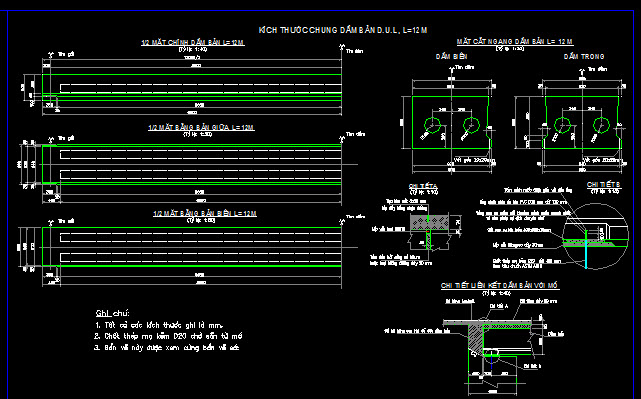Select the 1/2 MẶT CHÍNH DẦM BẢN L=12M heading
The width and height of the screenshot is (641, 399).
pyautogui.click(x=193, y=43)
